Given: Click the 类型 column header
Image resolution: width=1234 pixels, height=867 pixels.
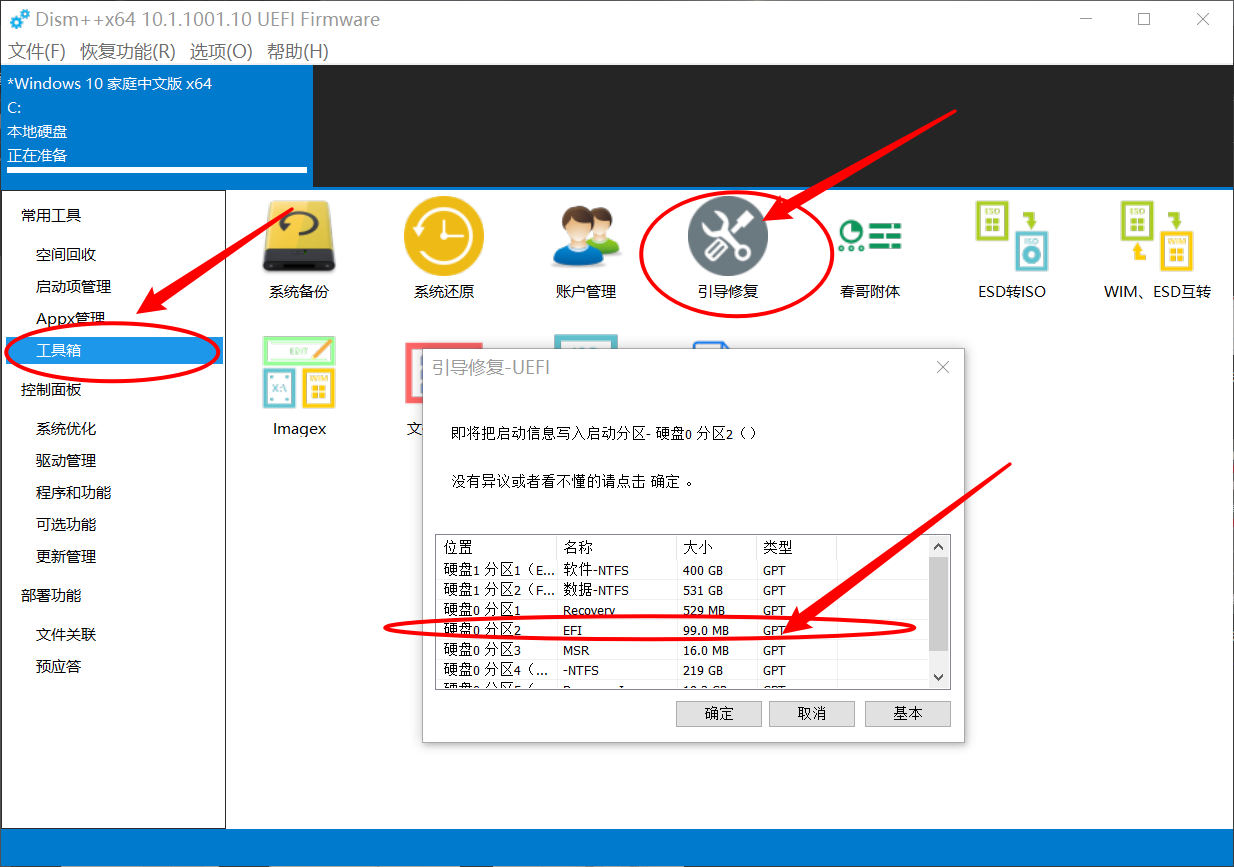Looking at the screenshot, I should [x=797, y=548].
